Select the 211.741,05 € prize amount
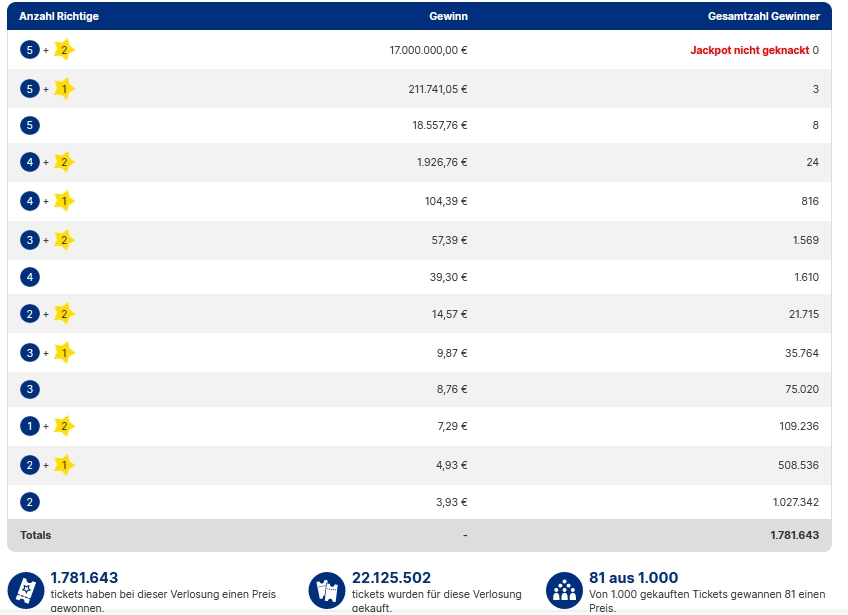The height and width of the screenshot is (615, 848). pos(438,89)
